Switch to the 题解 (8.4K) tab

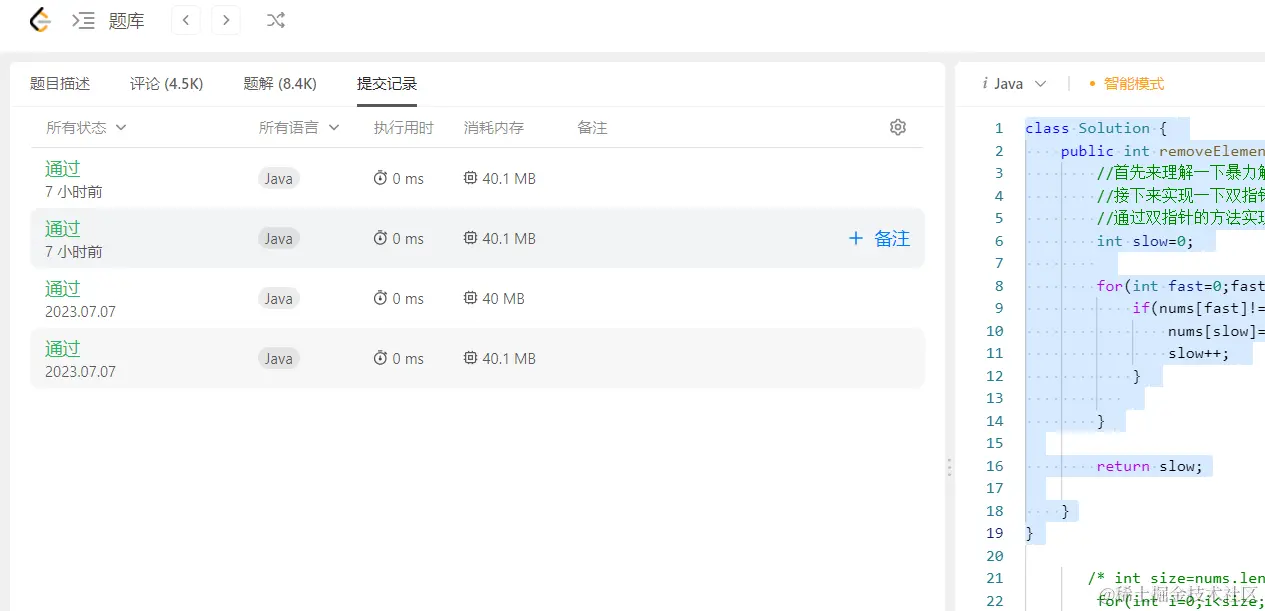coord(280,84)
